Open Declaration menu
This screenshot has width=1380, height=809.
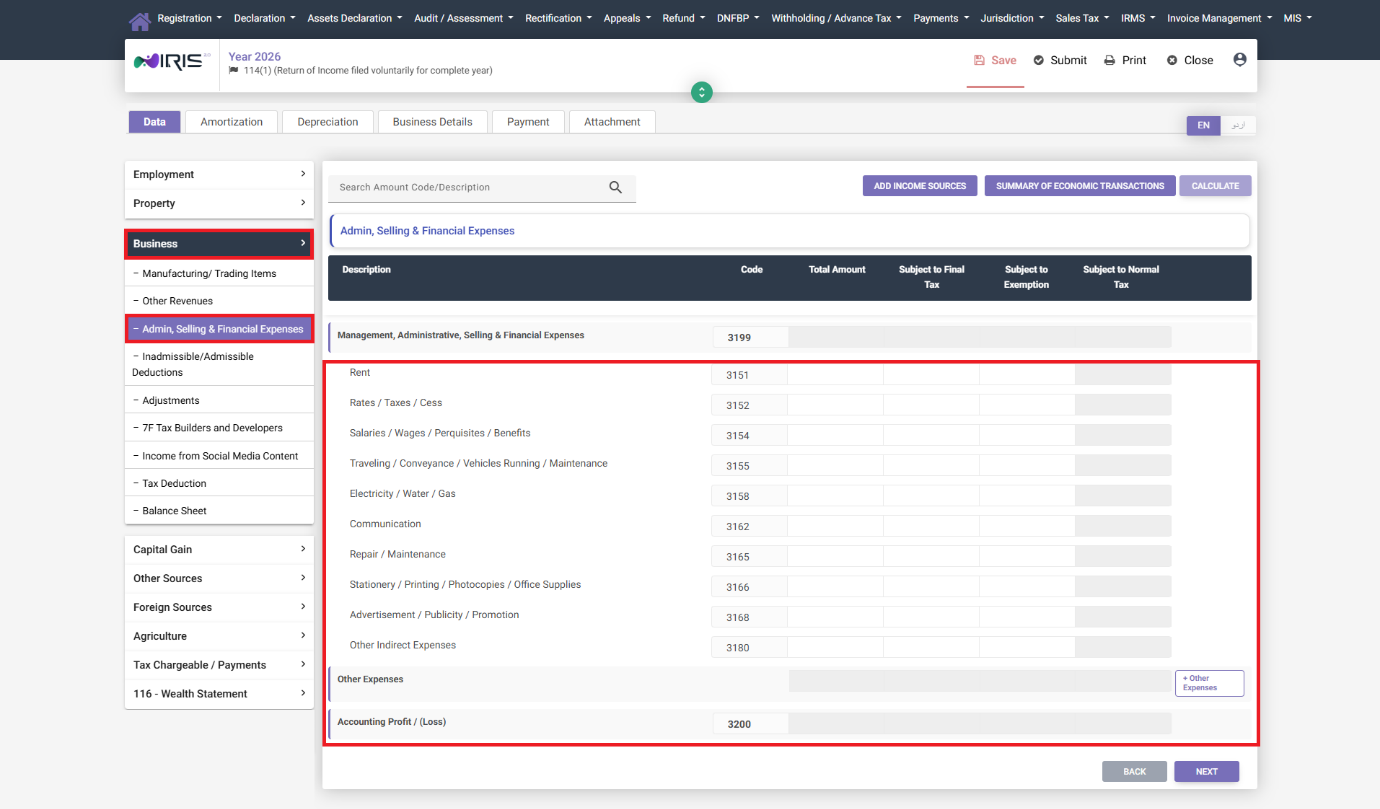tap(264, 18)
